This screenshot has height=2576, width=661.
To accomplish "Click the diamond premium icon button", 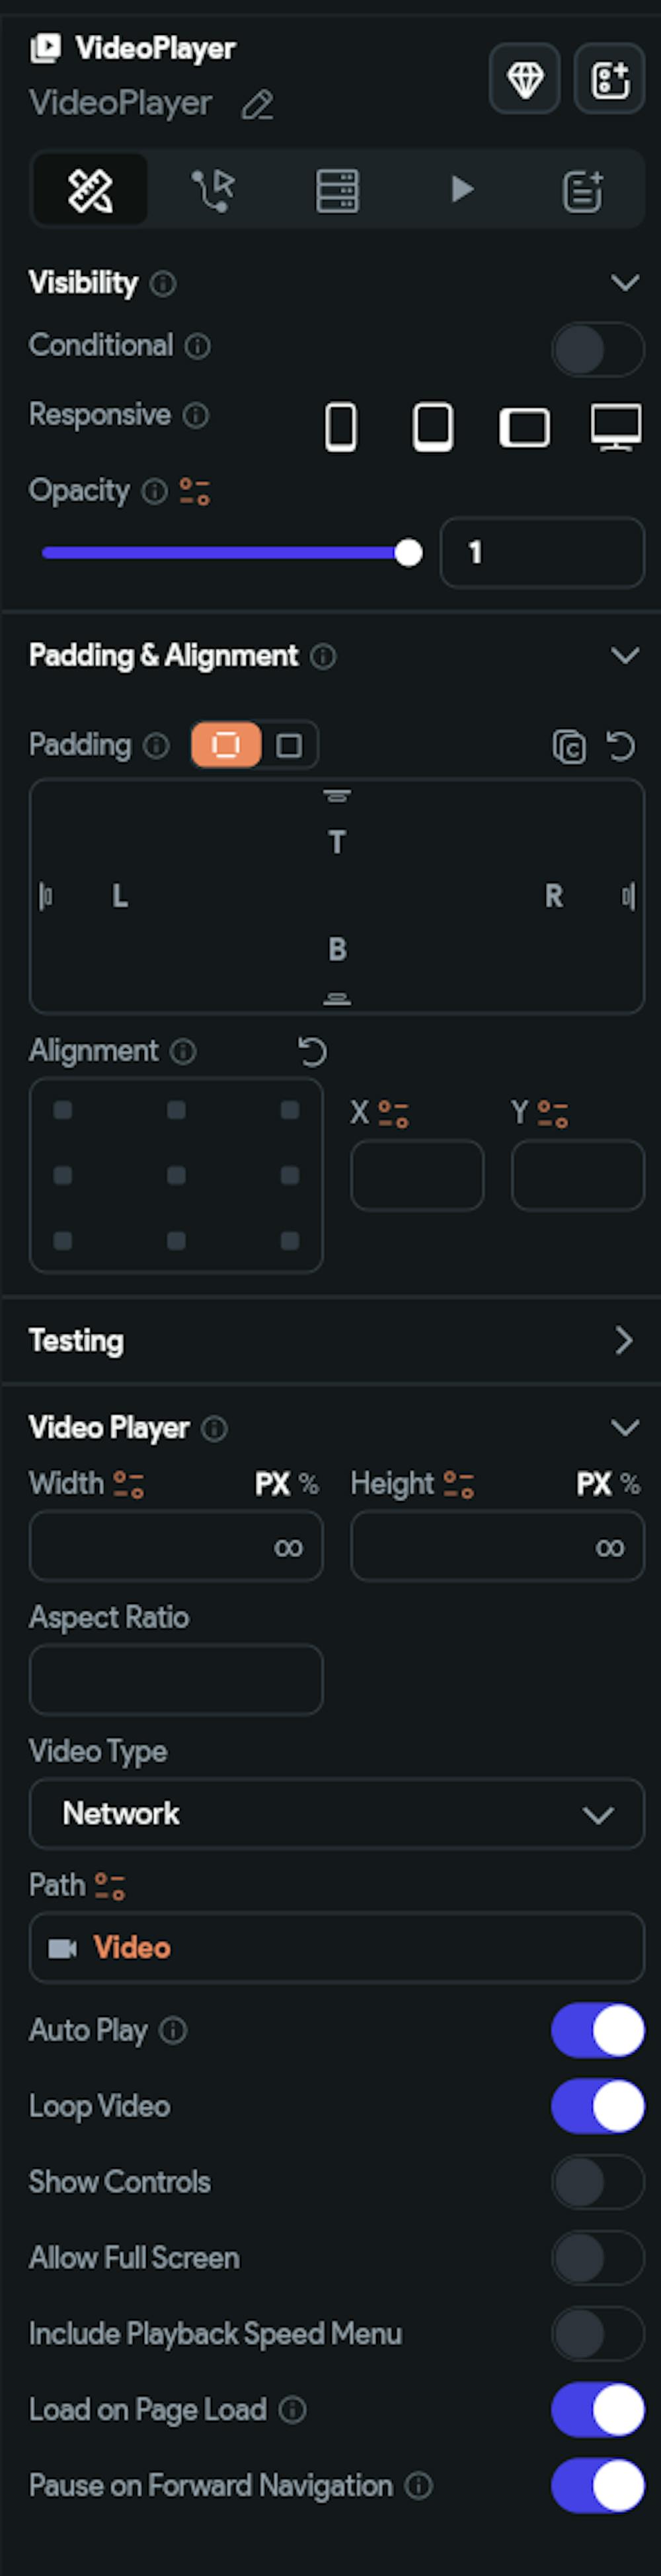I will click(x=524, y=79).
